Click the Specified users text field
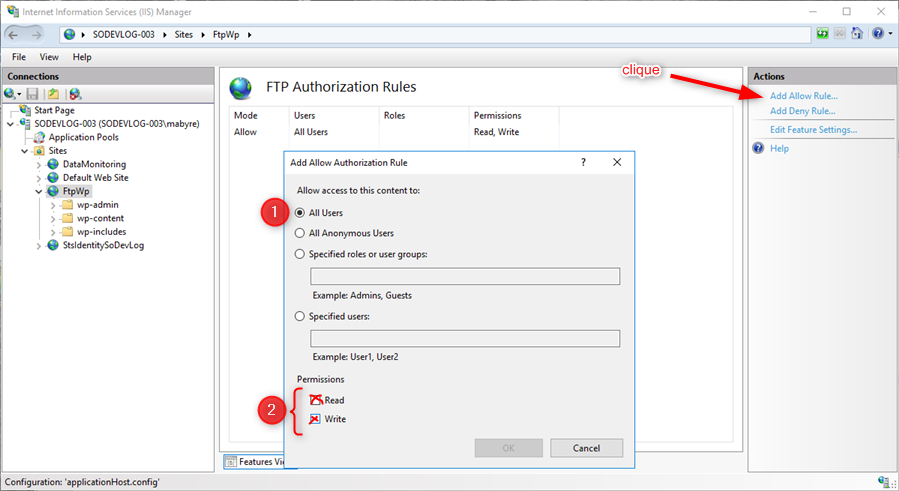Screen dimensions: 899x491 [464, 338]
